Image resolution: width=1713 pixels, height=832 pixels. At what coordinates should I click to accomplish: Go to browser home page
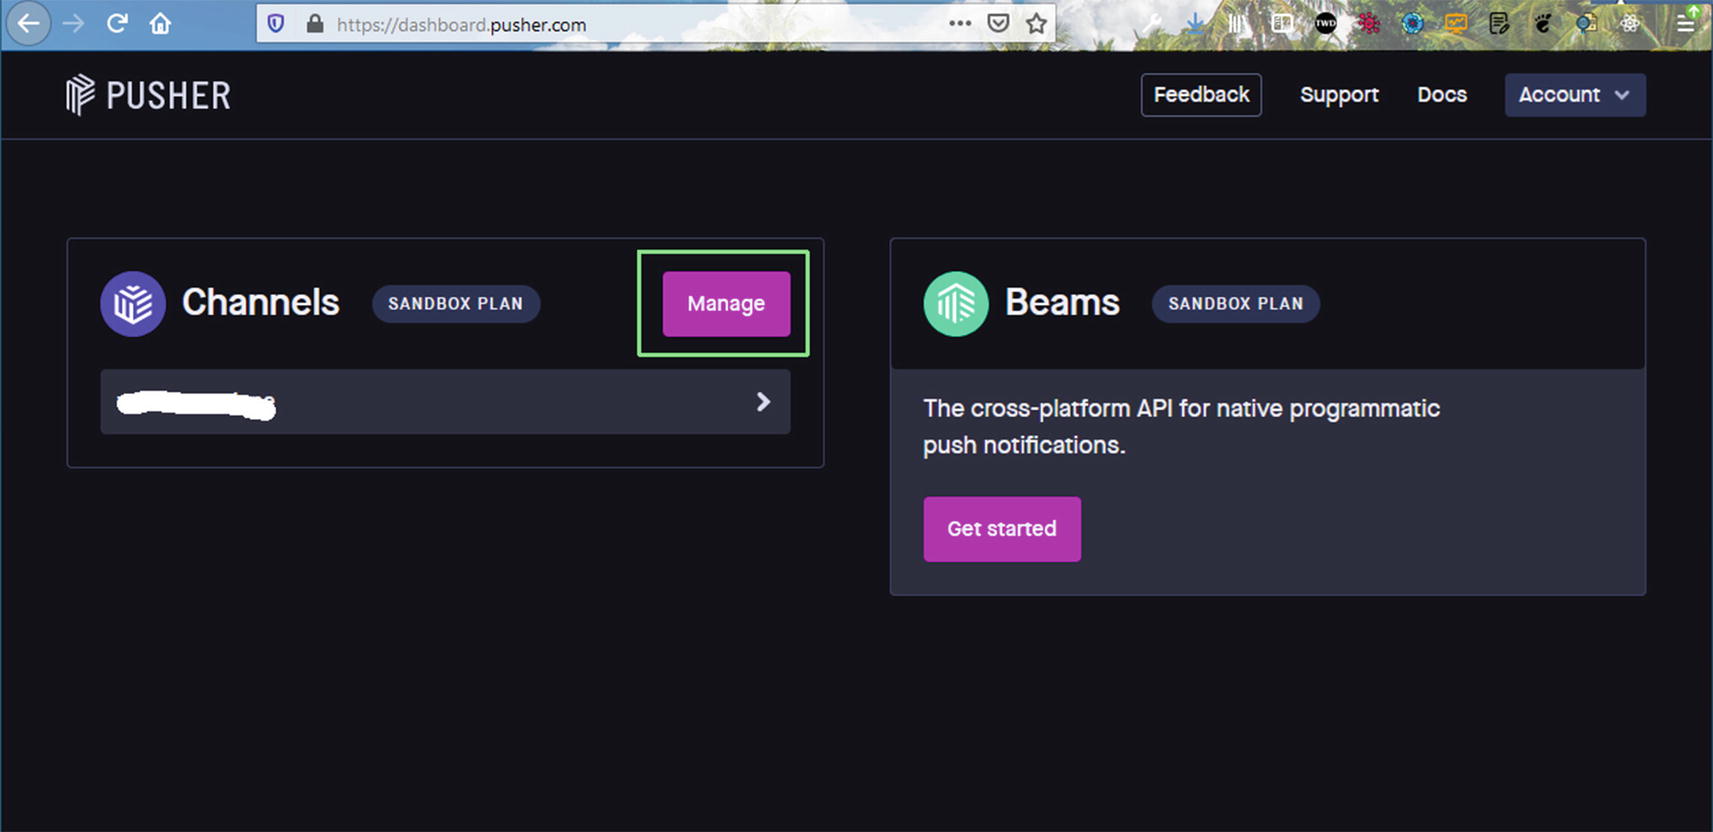[160, 24]
